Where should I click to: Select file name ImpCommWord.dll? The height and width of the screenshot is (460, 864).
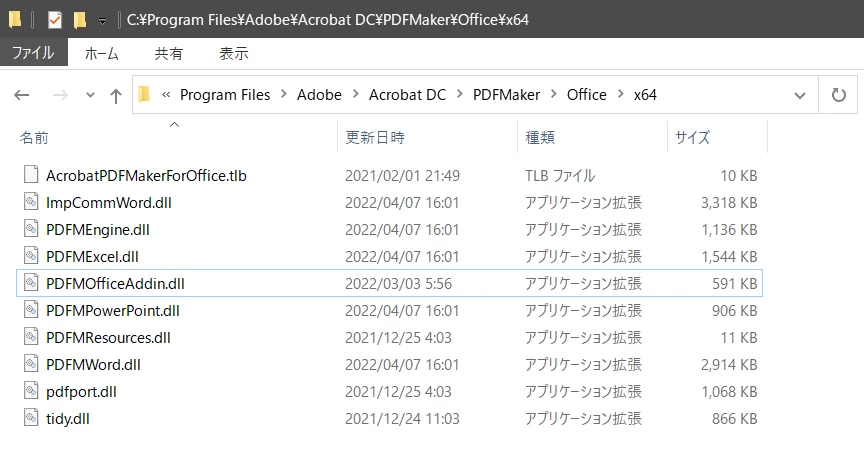109,203
